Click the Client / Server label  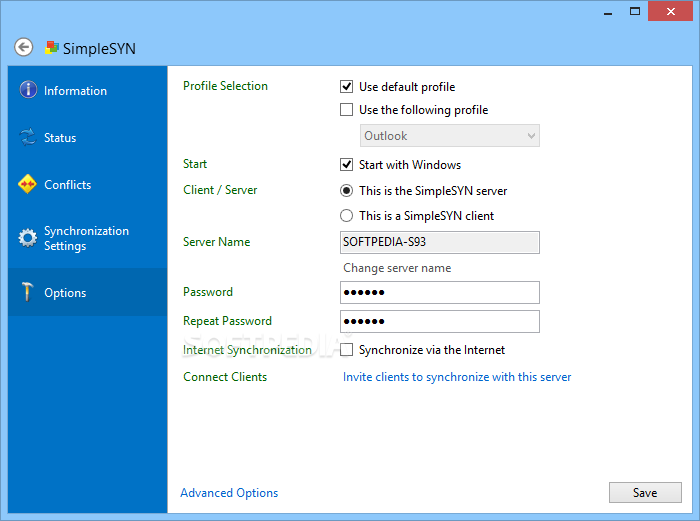[220, 190]
